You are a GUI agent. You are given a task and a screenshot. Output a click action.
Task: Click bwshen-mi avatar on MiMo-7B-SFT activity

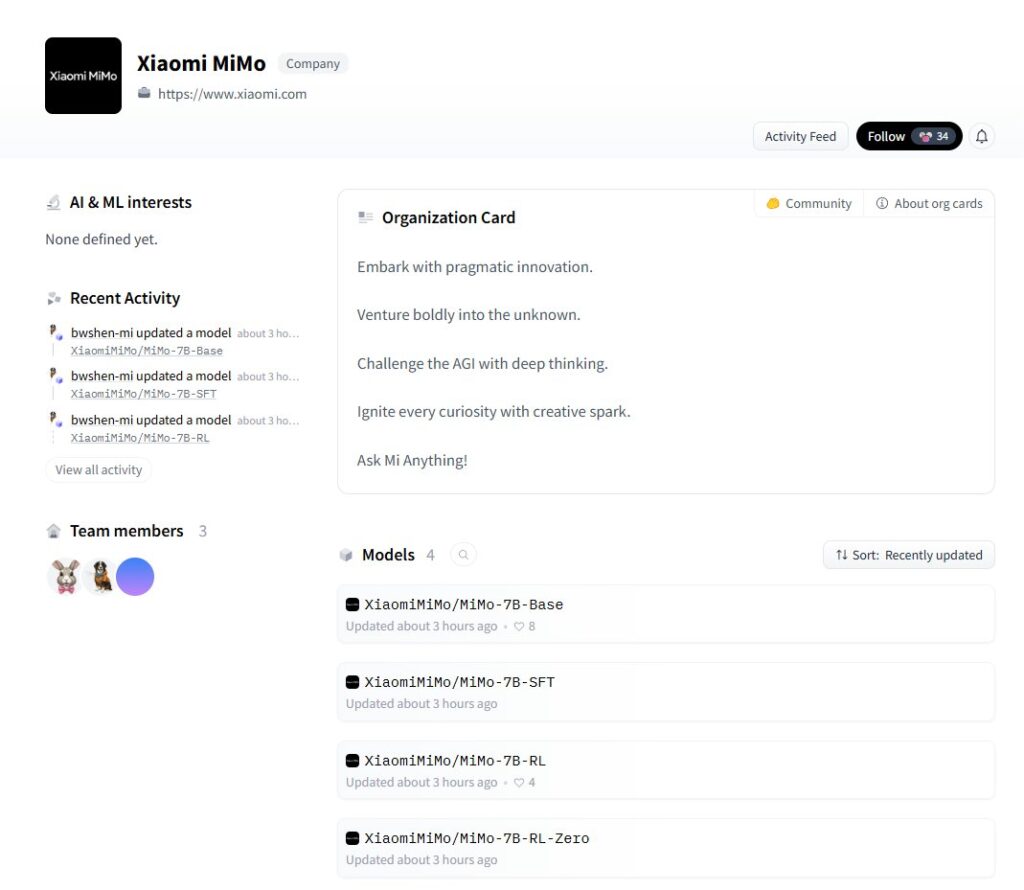(56, 375)
